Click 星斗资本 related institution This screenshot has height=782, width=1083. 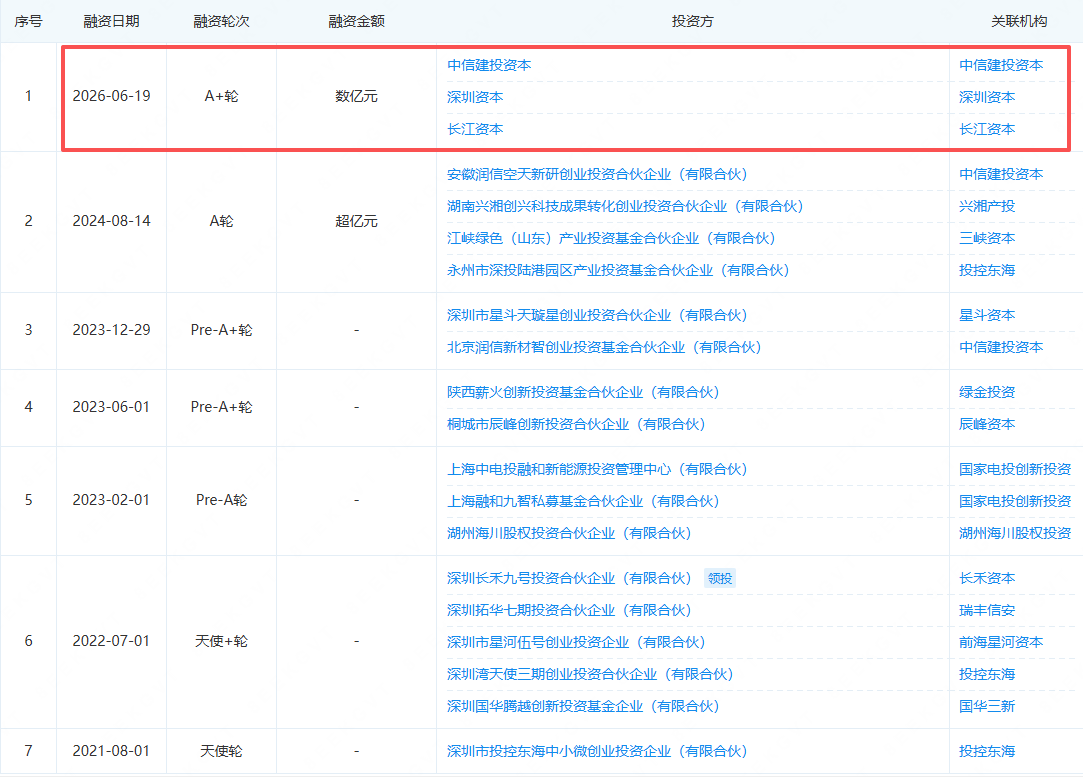click(x=987, y=316)
